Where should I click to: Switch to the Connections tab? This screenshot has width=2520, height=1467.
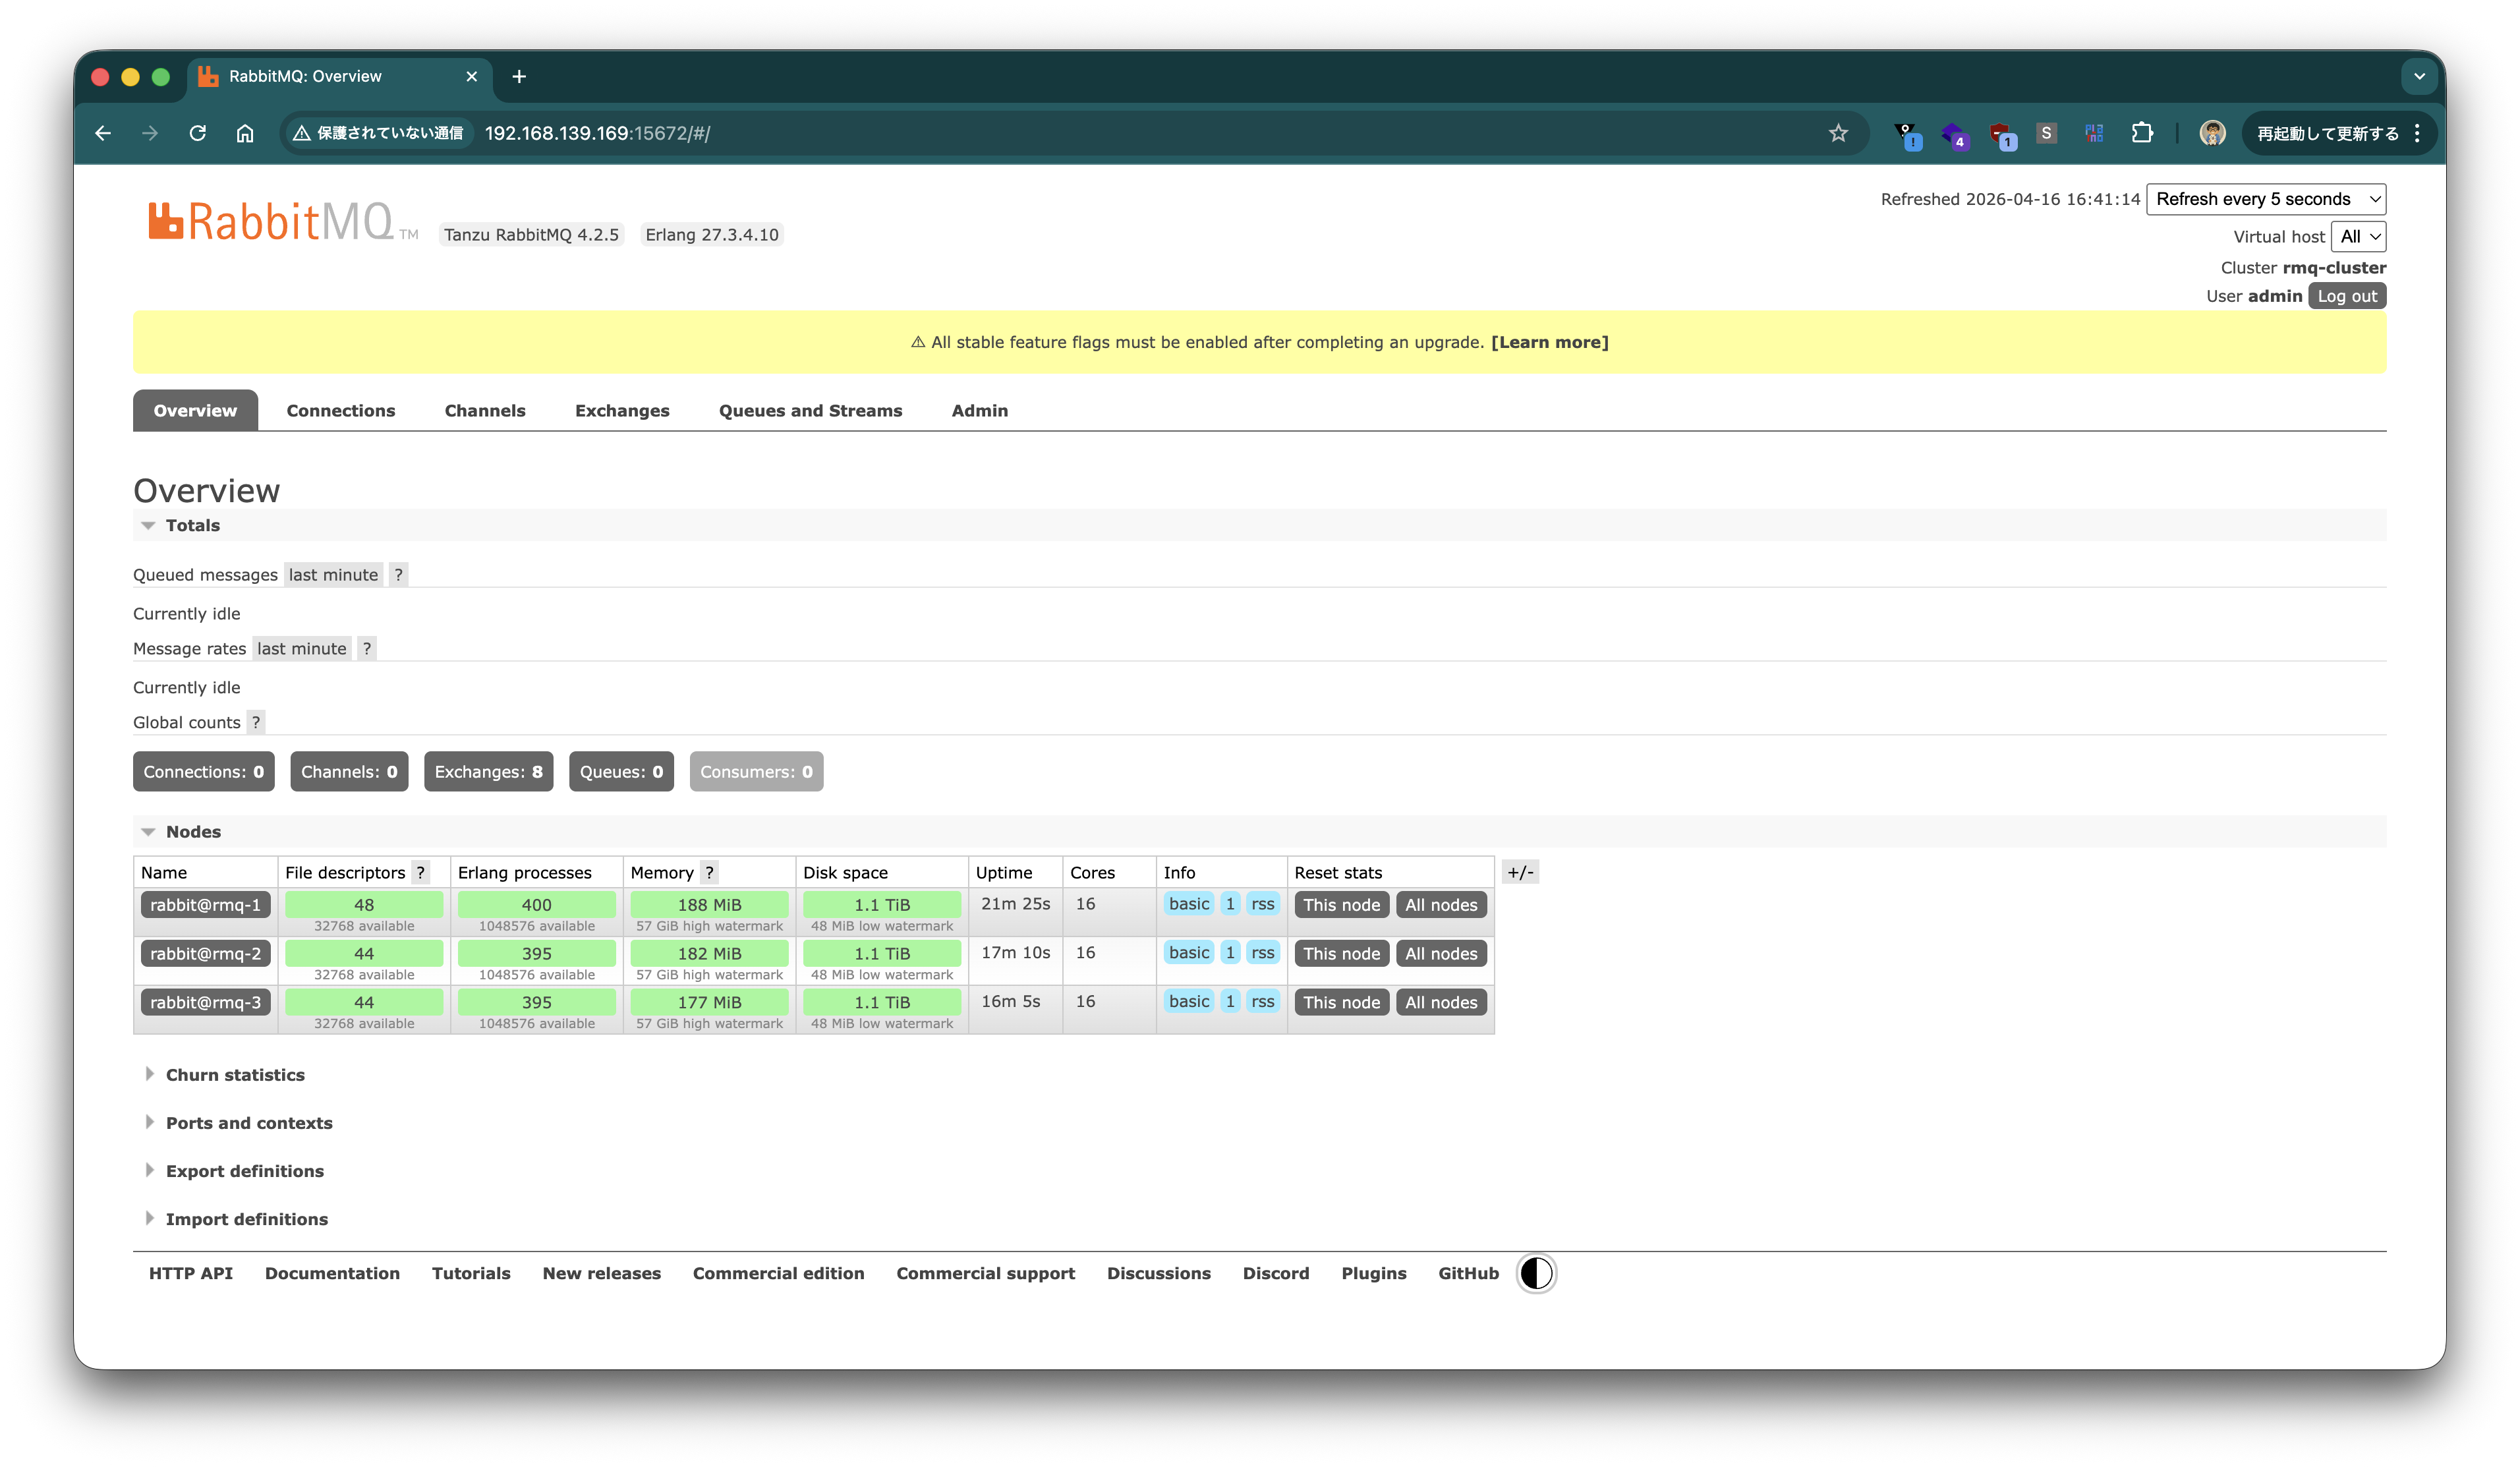[x=341, y=410]
